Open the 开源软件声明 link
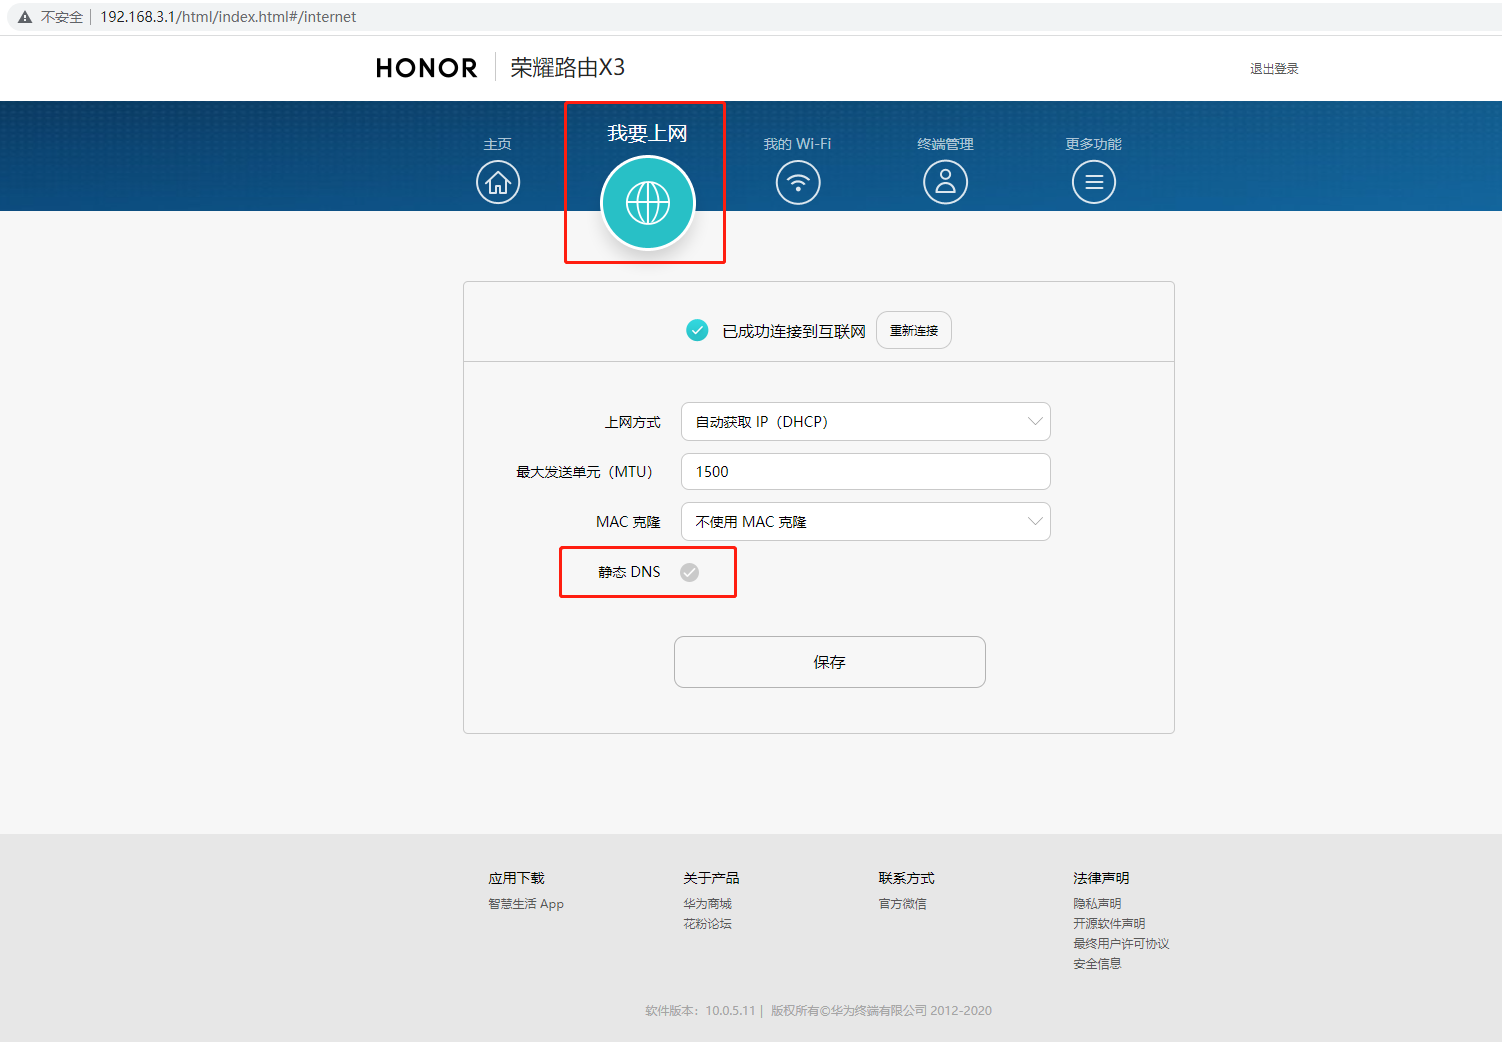 coord(1109,924)
